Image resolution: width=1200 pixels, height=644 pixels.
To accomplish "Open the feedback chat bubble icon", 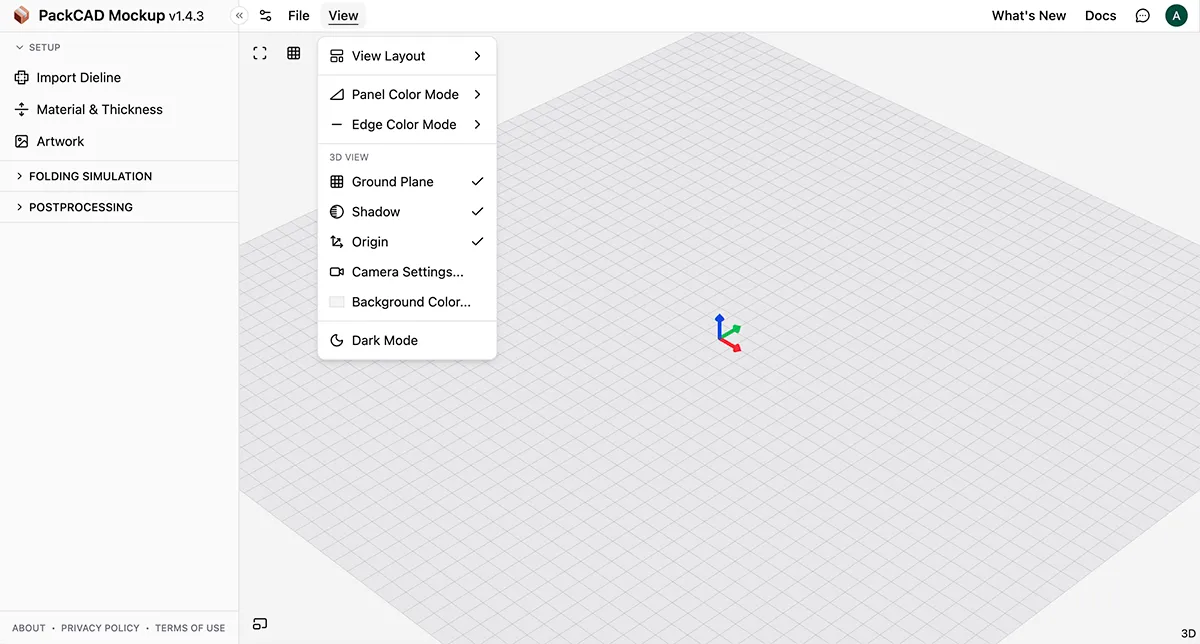I will tap(1143, 16).
